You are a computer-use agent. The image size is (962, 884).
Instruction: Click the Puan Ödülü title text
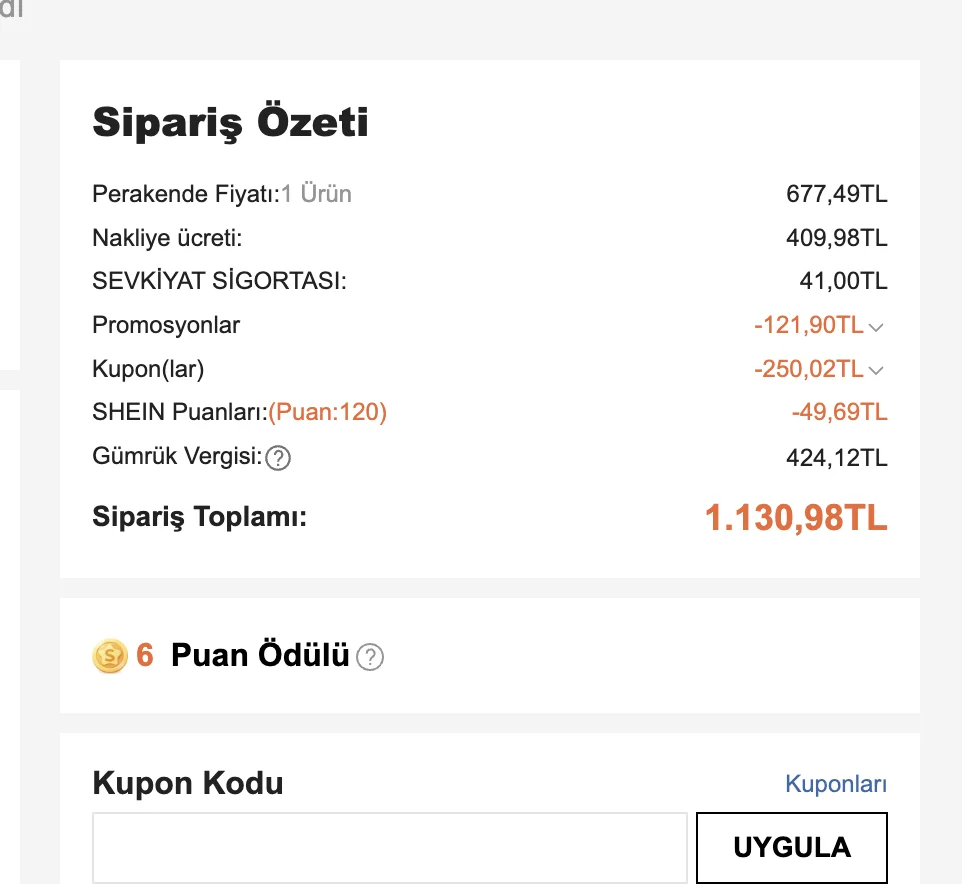260,656
